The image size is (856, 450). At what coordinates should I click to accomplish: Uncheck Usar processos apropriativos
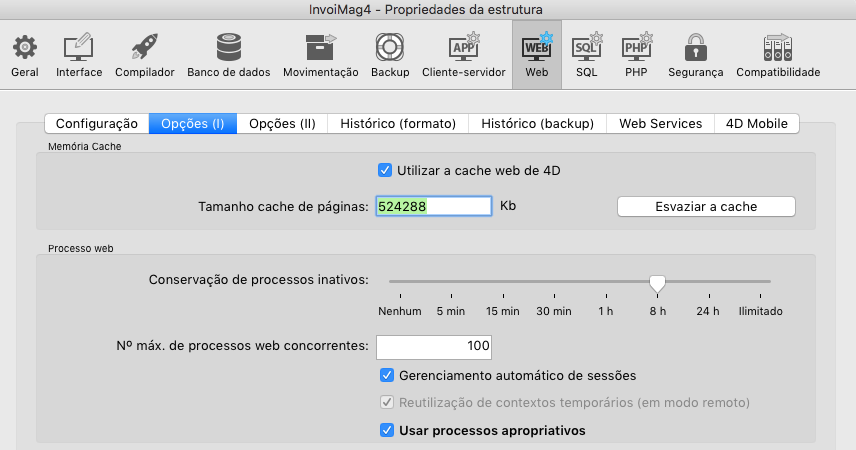[x=387, y=431]
